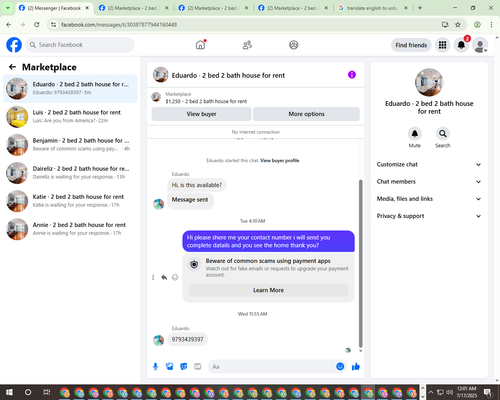Image resolution: width=500 pixels, height=400 pixels.
Task: Attach a file with the image icon
Action: click(170, 367)
